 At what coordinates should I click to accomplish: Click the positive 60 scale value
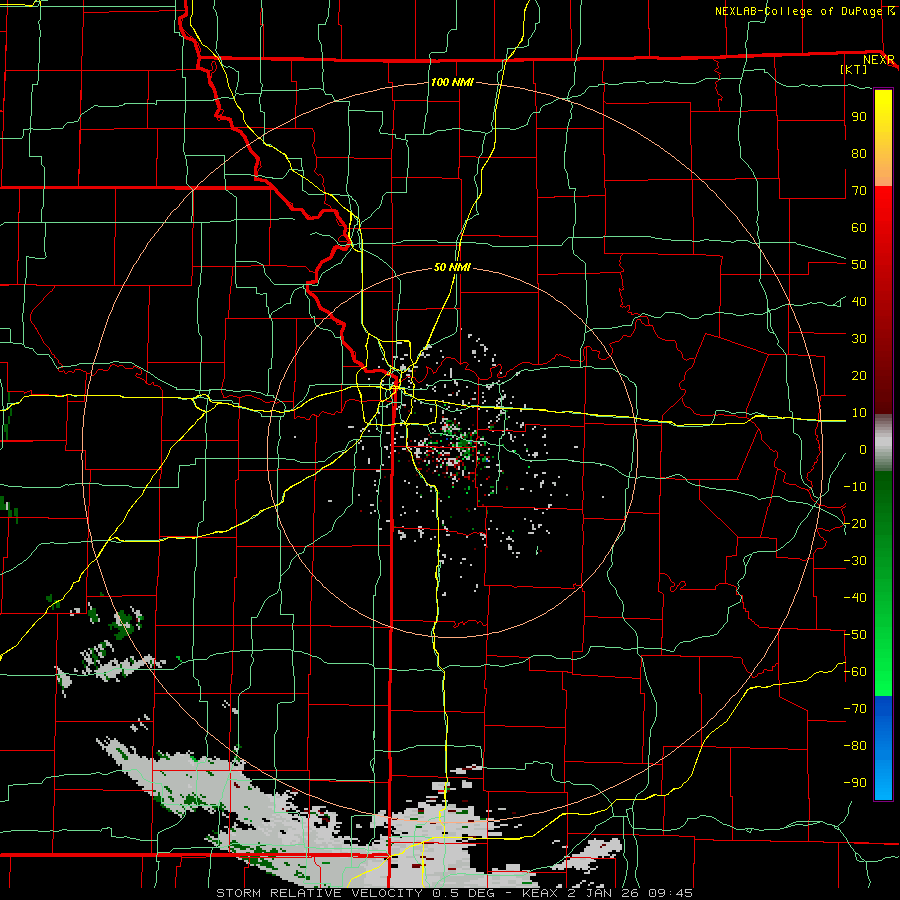tap(859, 228)
